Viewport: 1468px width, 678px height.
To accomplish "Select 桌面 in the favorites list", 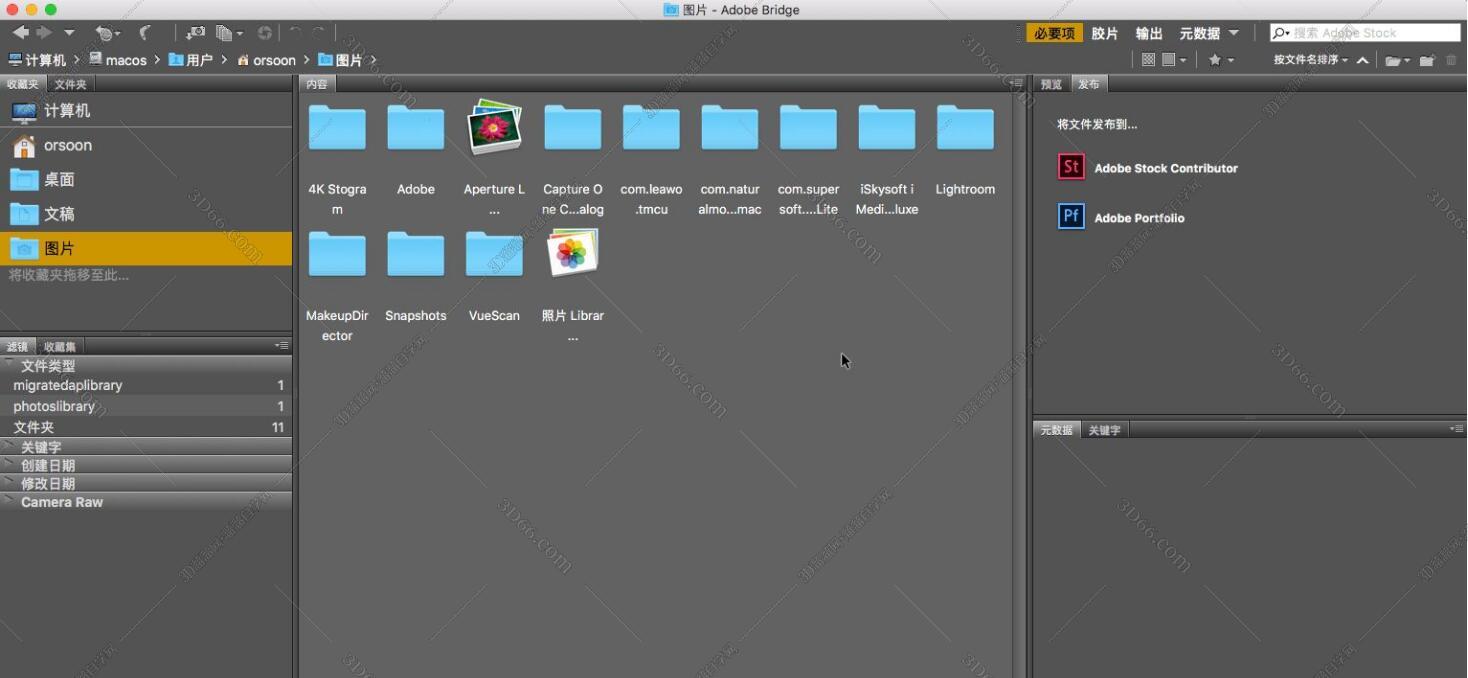I will (59, 180).
